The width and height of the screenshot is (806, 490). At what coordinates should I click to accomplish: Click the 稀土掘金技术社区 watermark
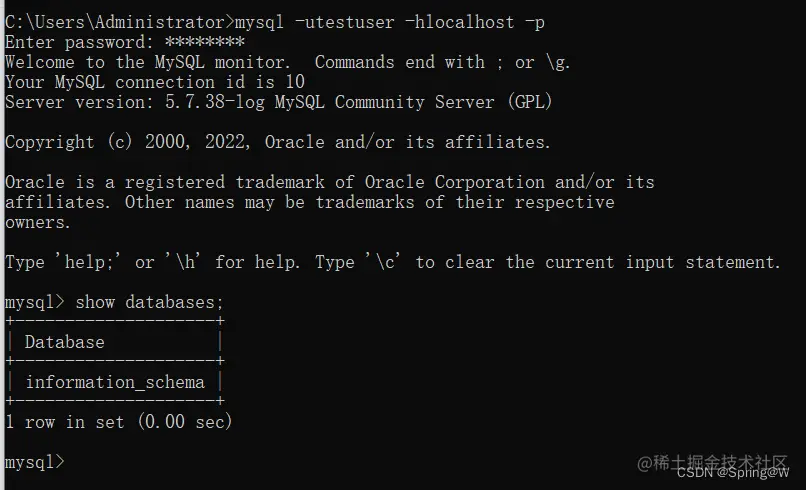(712, 462)
